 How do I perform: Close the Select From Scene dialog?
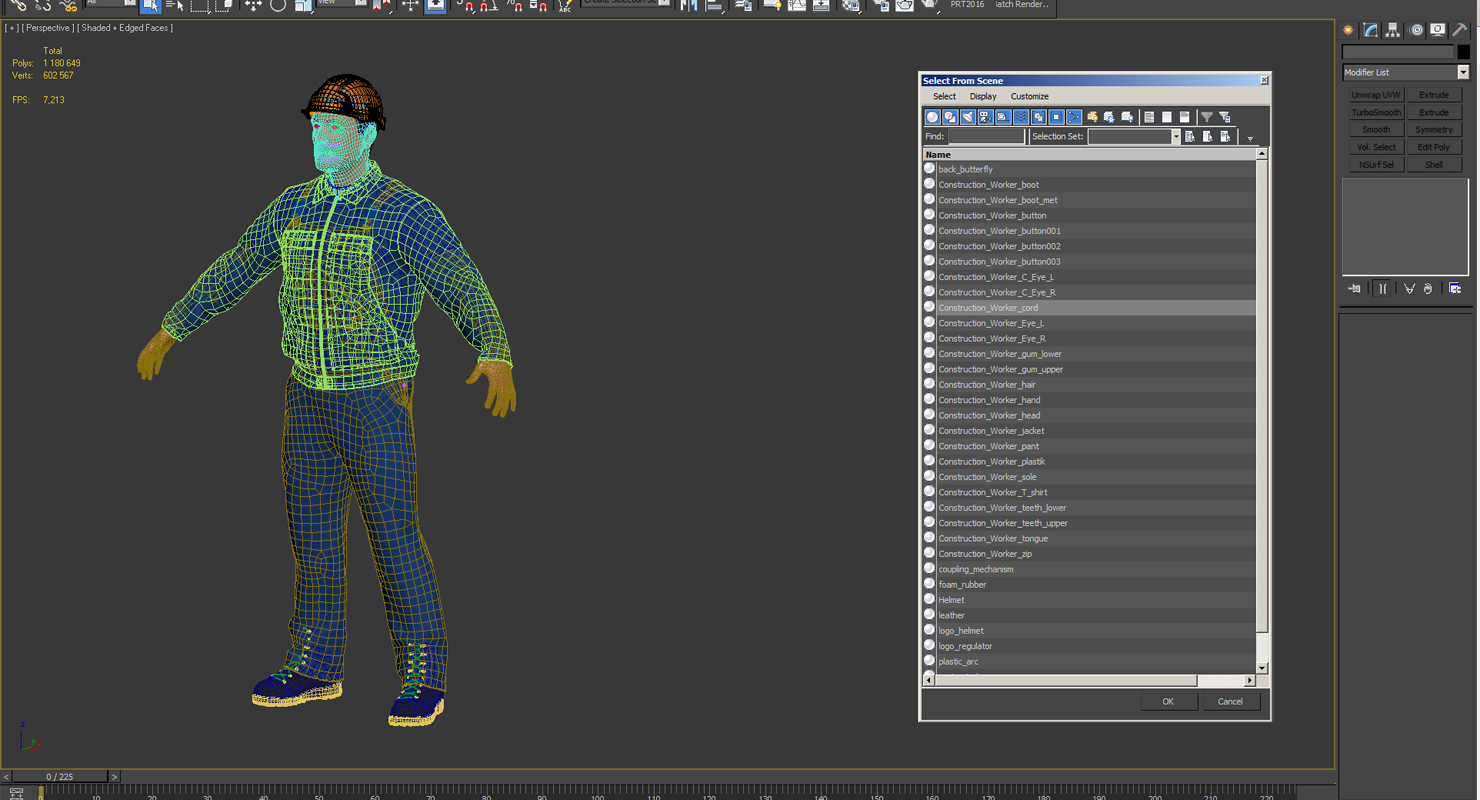coord(1264,80)
